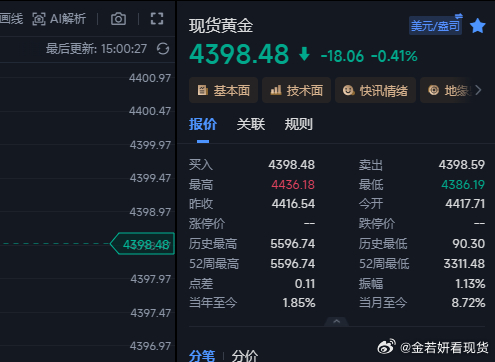This screenshot has height=362, width=495.
Task: Click the 现货黄金 title
Action: point(221,26)
